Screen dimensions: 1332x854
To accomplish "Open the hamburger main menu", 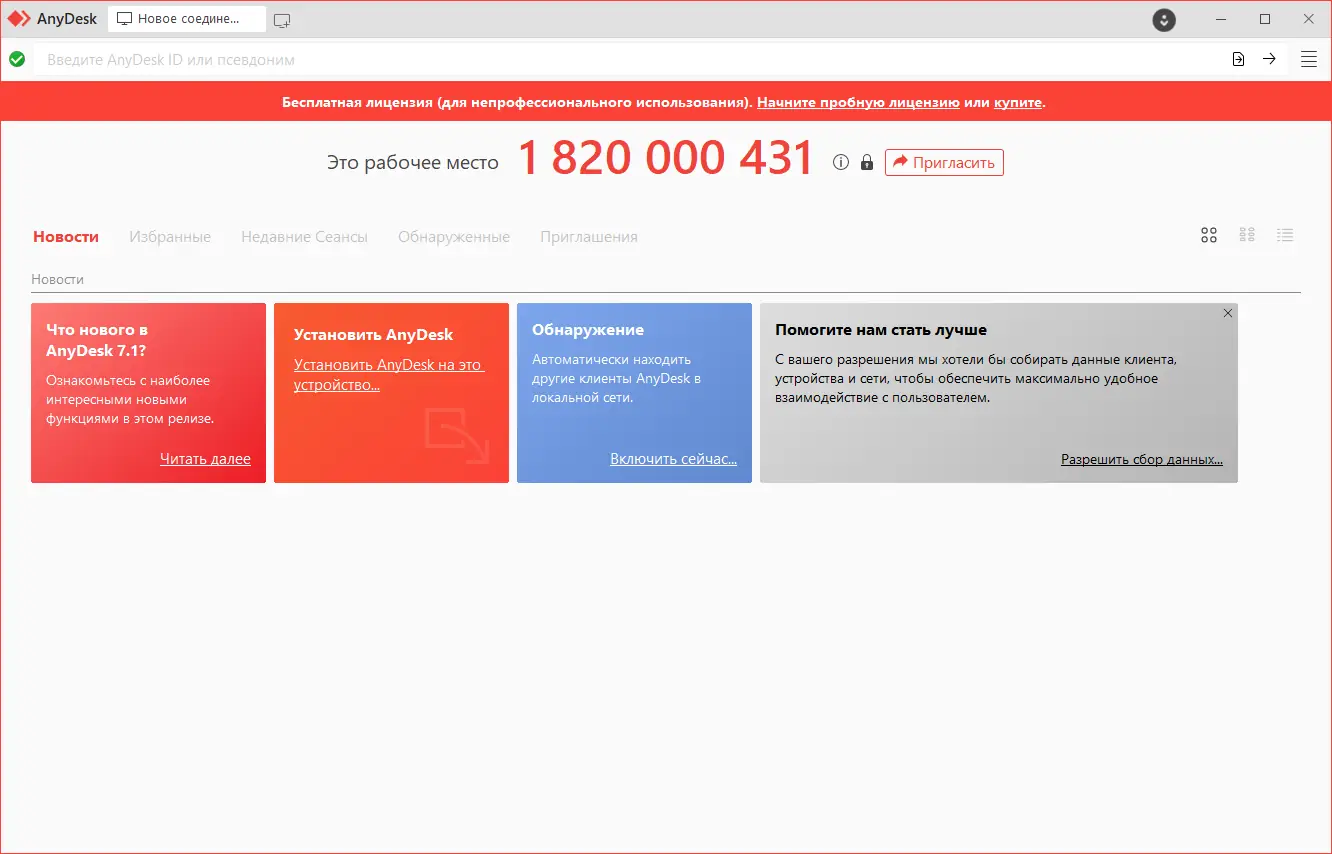I will (x=1308, y=59).
